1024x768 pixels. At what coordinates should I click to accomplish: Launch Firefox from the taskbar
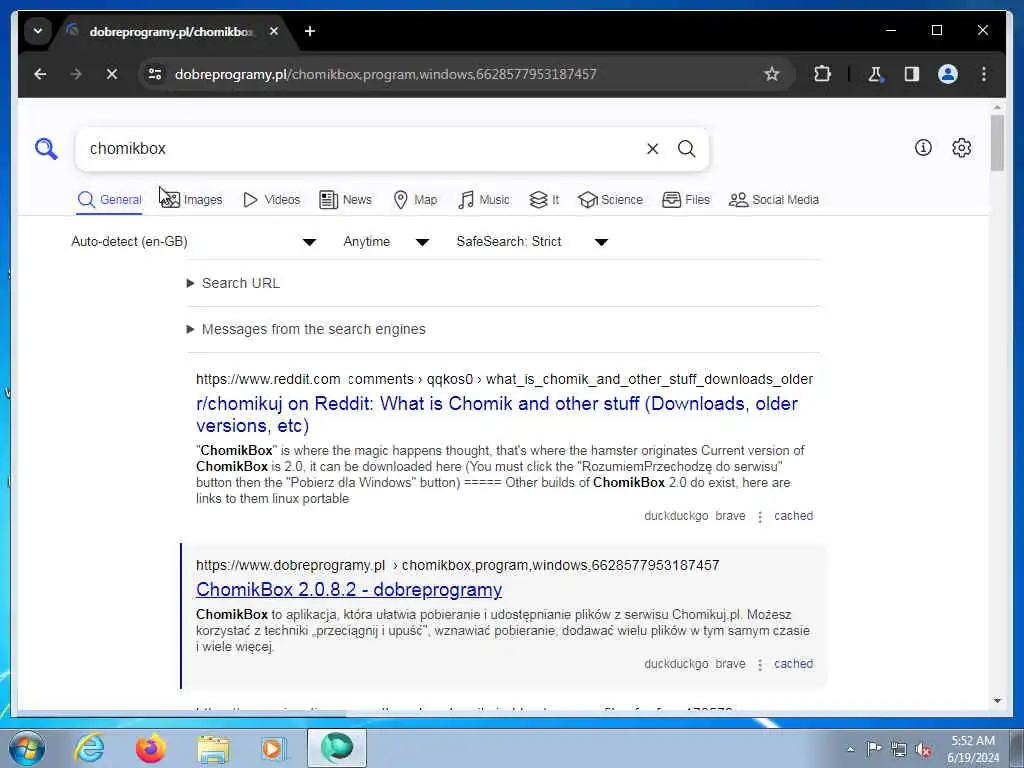pos(151,748)
